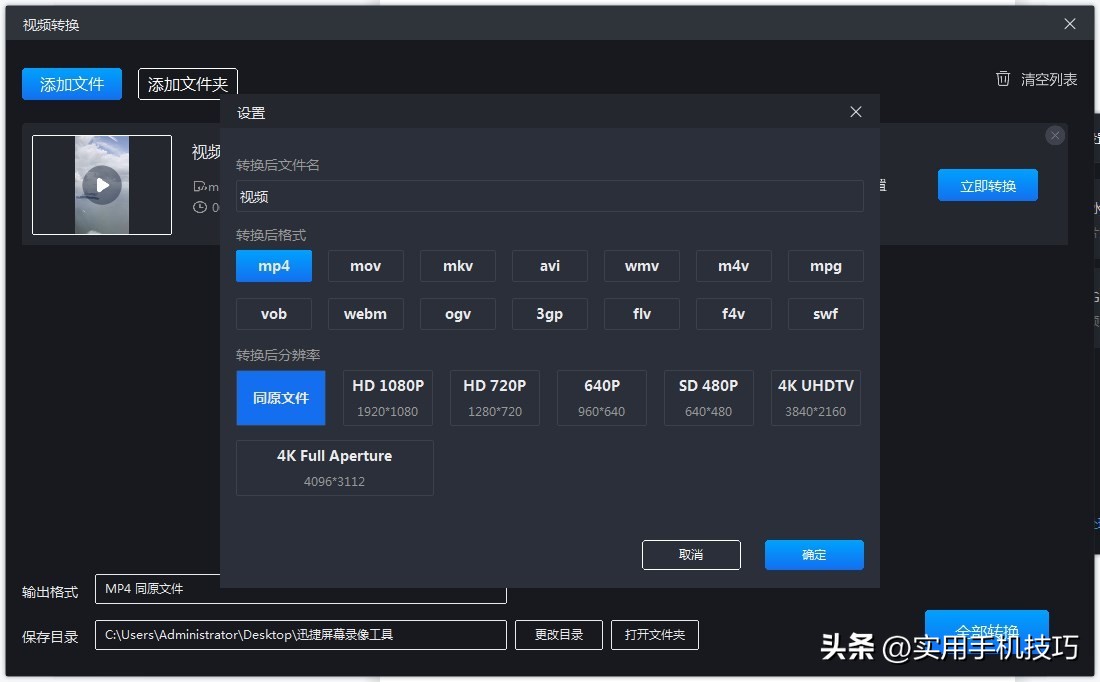
Task: Pick the 4K UHDTV 3840*2160 resolution
Action: click(815, 397)
